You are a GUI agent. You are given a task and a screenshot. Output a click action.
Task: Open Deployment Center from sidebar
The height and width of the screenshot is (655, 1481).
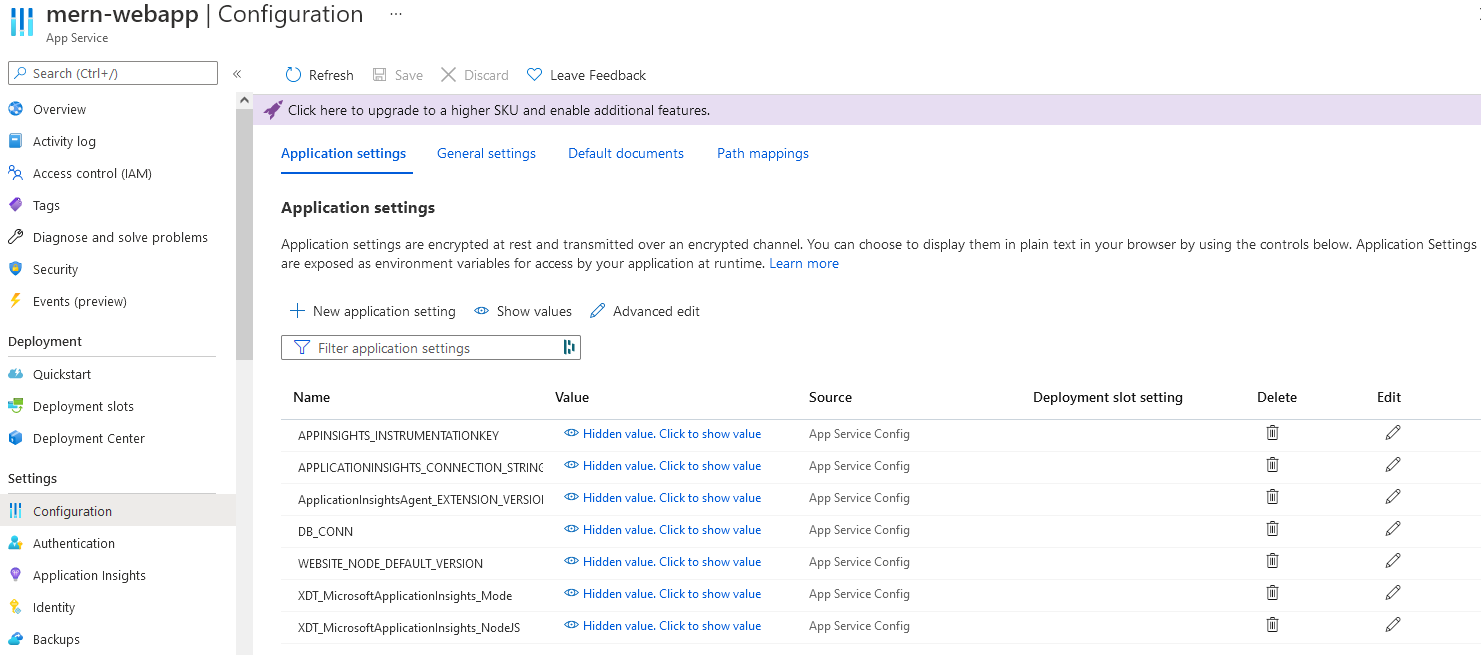point(88,438)
